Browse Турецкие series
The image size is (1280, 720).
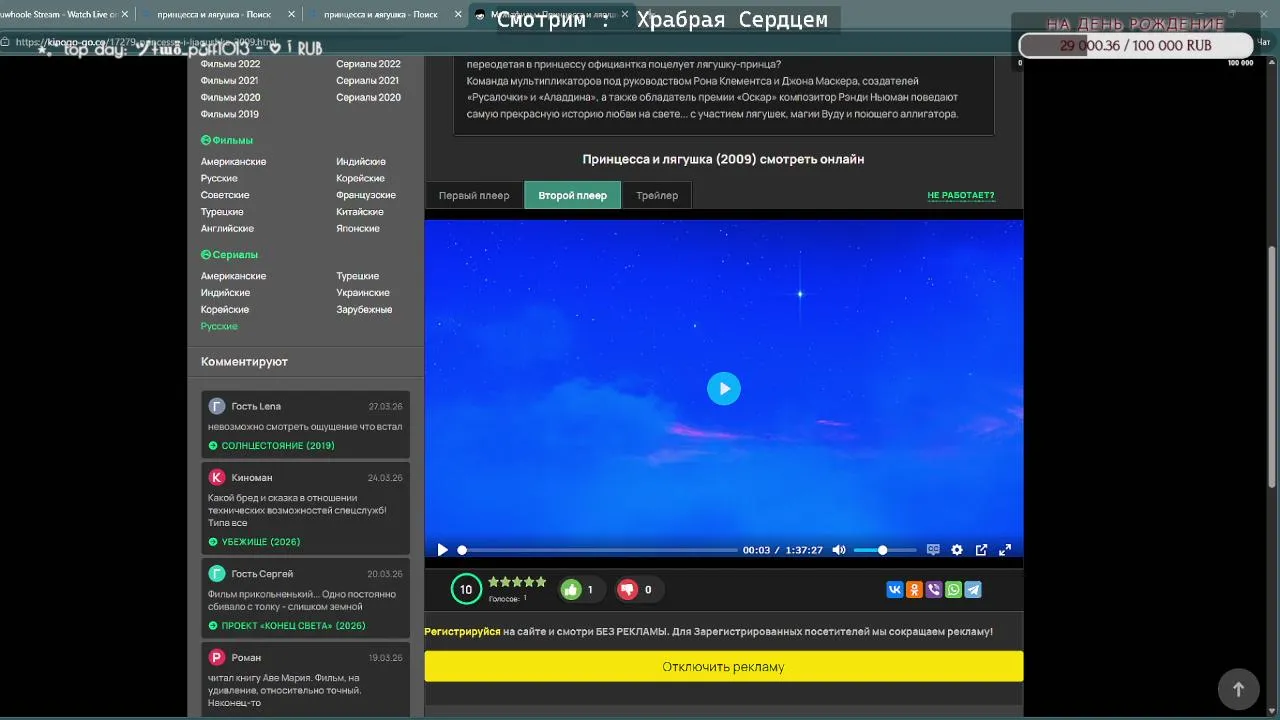coord(358,276)
